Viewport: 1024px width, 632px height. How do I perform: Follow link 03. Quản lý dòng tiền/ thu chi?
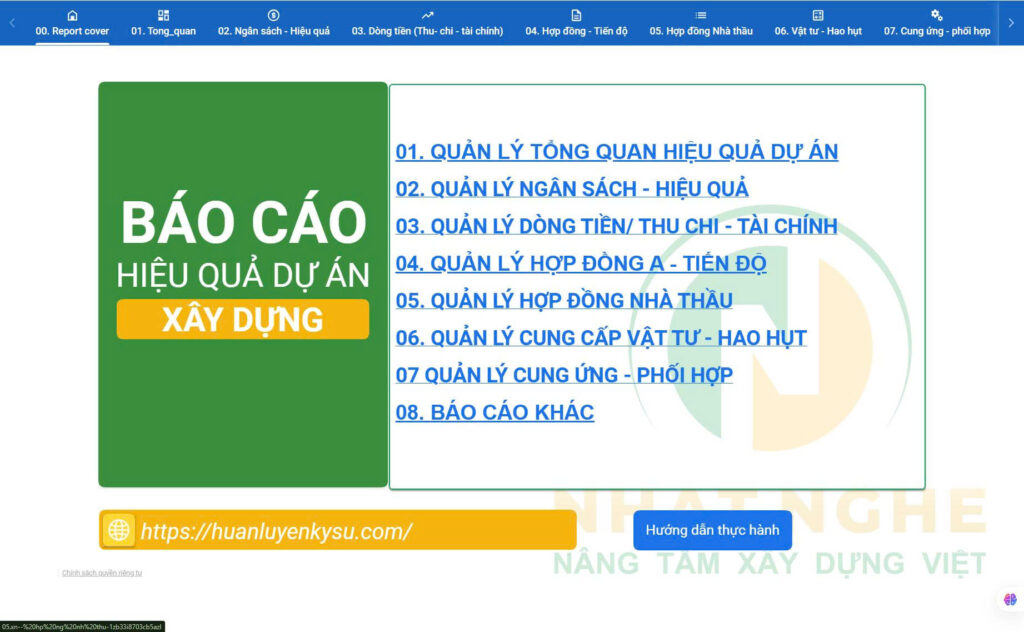[x=616, y=226]
